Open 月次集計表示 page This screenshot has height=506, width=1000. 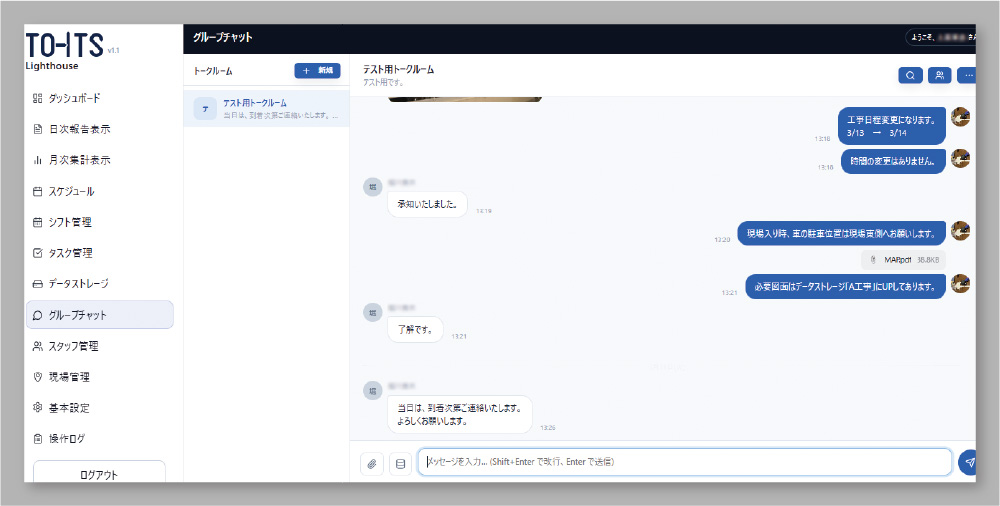coord(79,160)
